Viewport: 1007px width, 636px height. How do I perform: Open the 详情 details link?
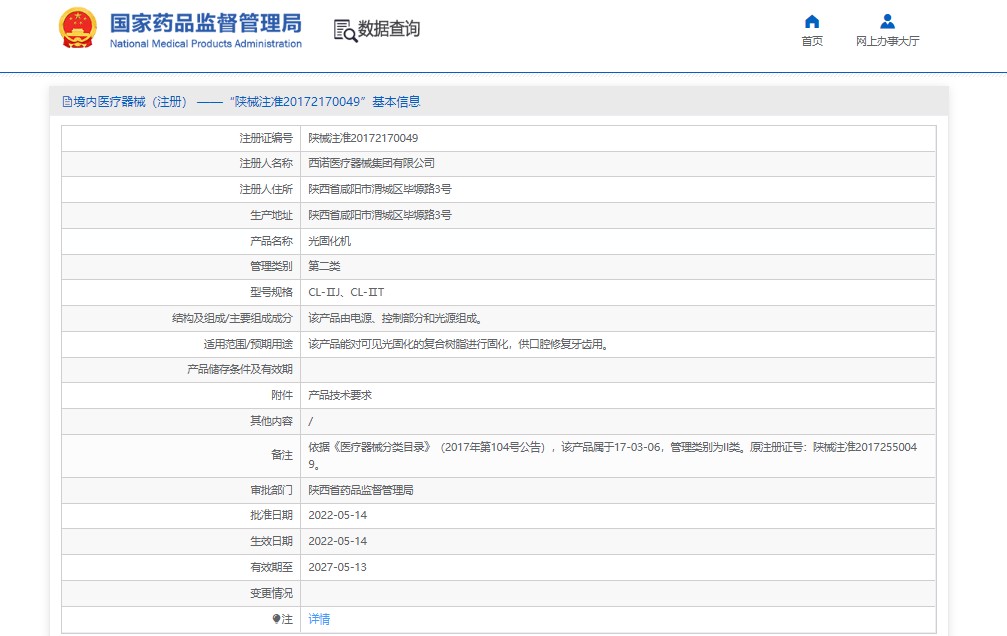point(319,619)
